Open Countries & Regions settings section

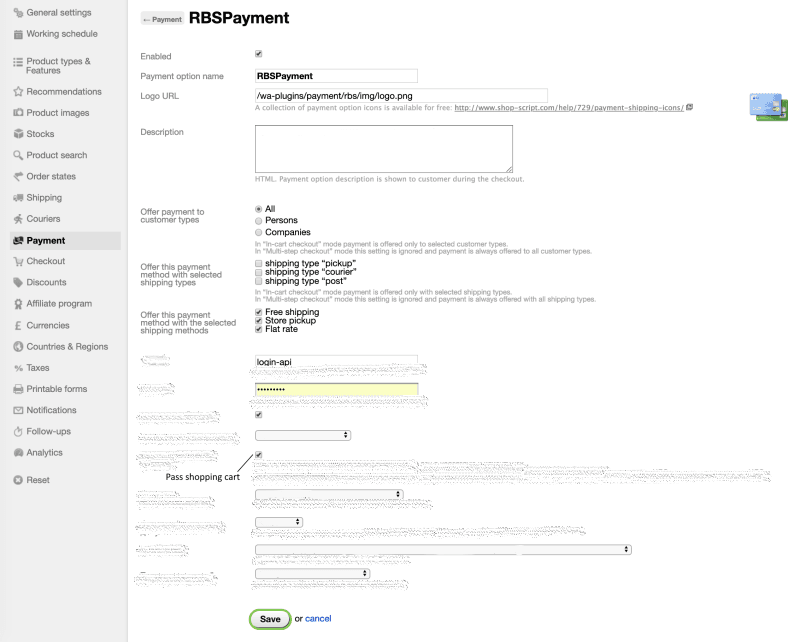pyautogui.click(x=67, y=347)
